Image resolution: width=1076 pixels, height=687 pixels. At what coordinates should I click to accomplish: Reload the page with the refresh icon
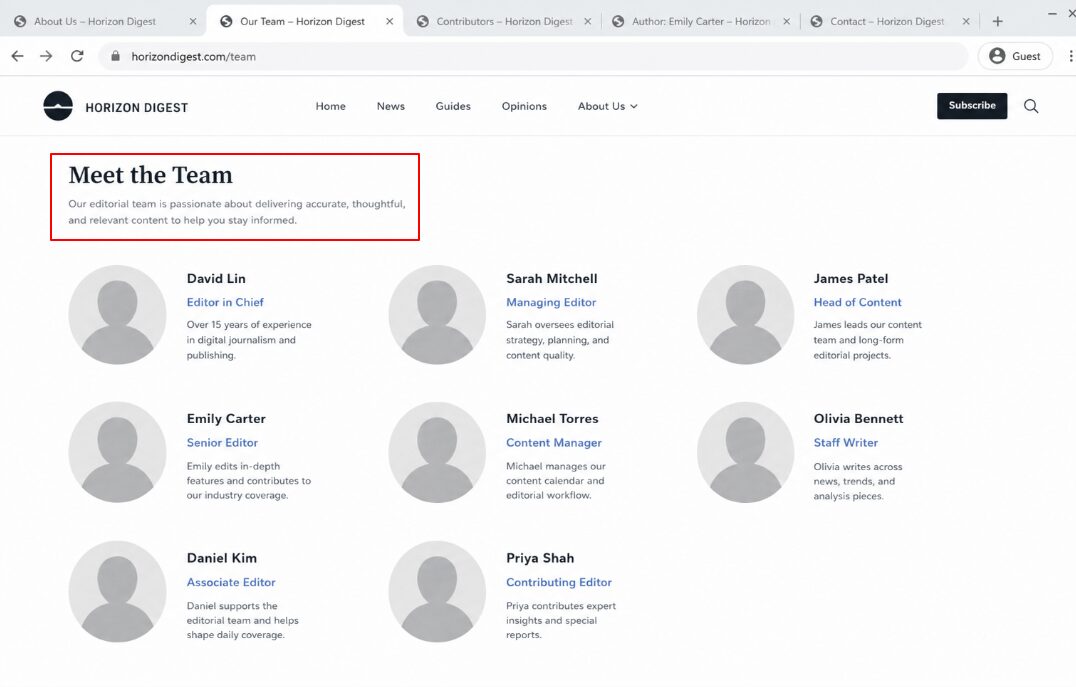77,56
